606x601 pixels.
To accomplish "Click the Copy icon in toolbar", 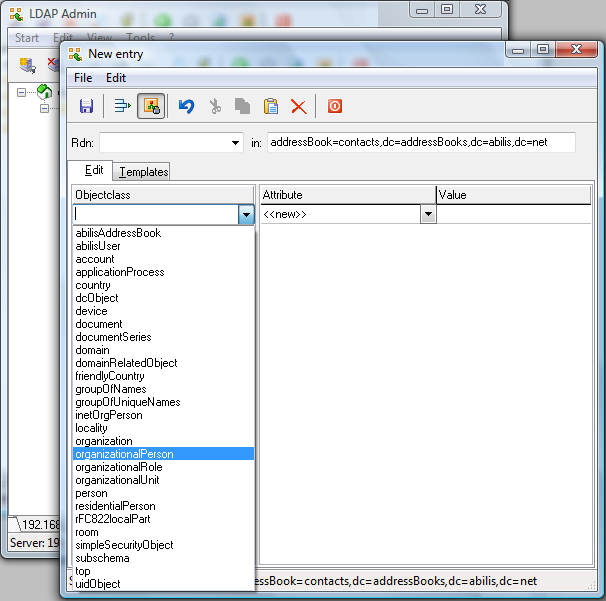I will click(242, 106).
